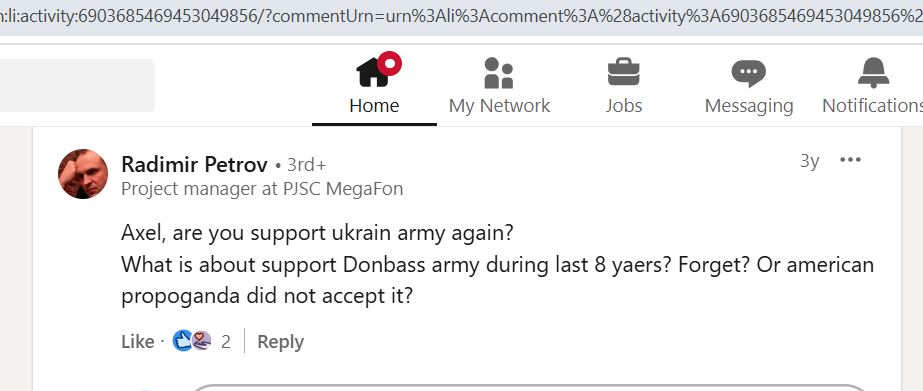Click Radimir Petrov's profile photo
The height and width of the screenshot is (391, 923).
[83, 174]
